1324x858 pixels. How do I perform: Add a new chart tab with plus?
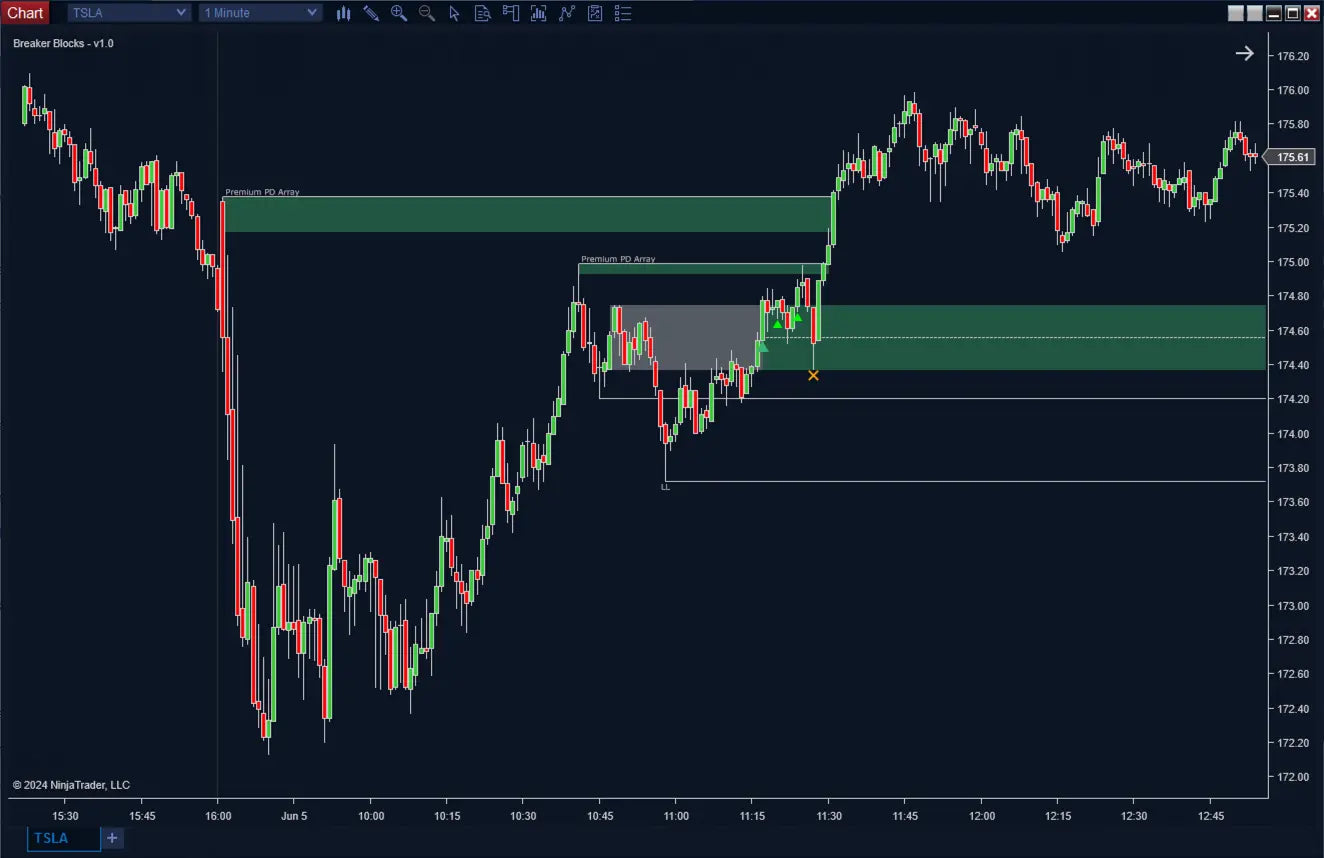[112, 838]
